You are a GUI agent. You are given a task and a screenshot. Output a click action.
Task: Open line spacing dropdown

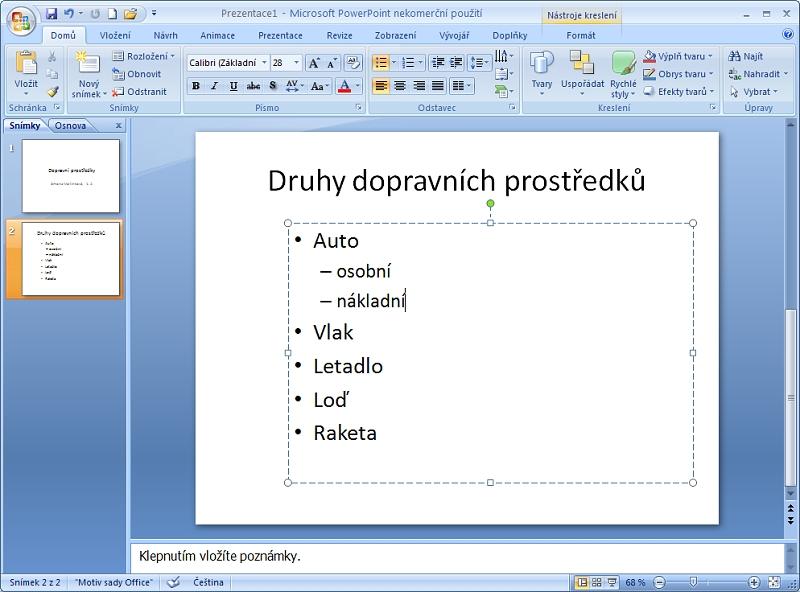[480, 63]
